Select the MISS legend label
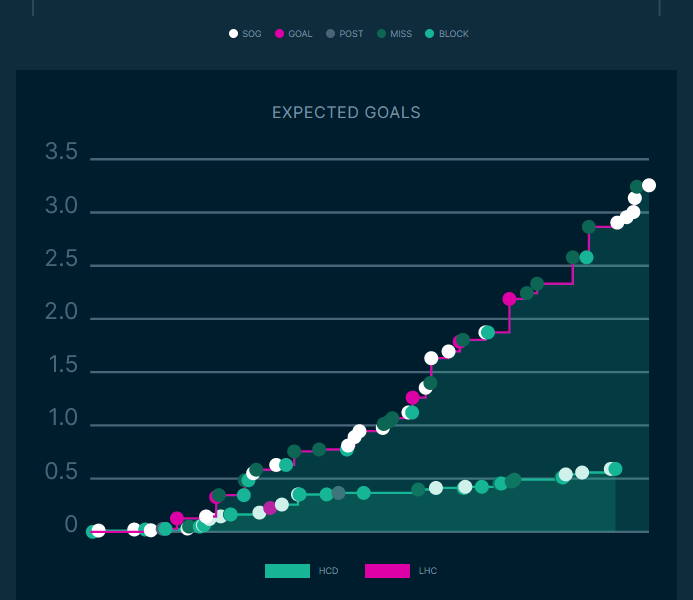Viewport: 693px width, 600px height. point(401,34)
